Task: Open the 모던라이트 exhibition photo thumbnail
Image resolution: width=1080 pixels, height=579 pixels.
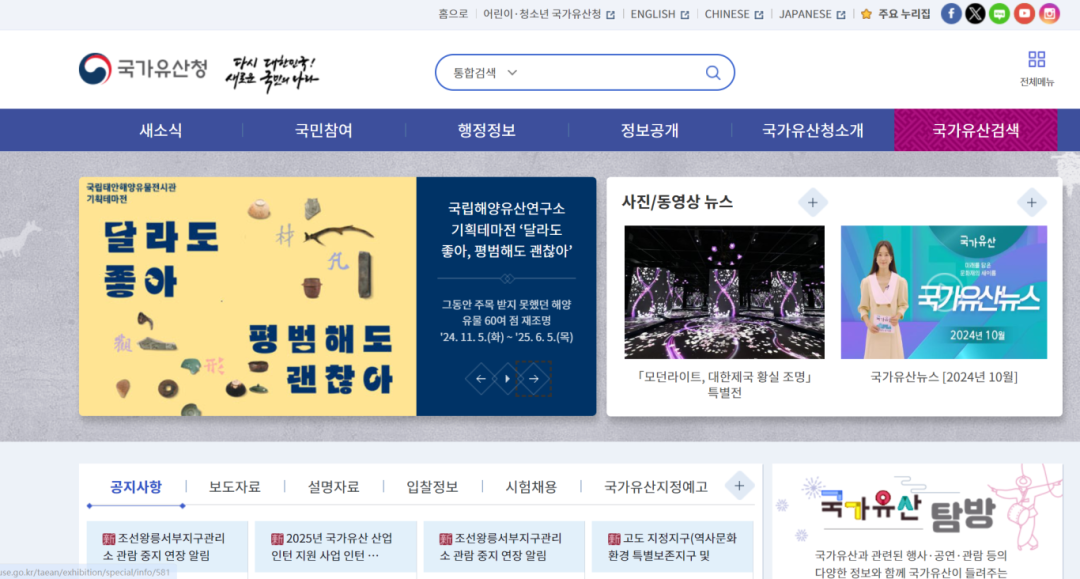Action: pos(724,292)
